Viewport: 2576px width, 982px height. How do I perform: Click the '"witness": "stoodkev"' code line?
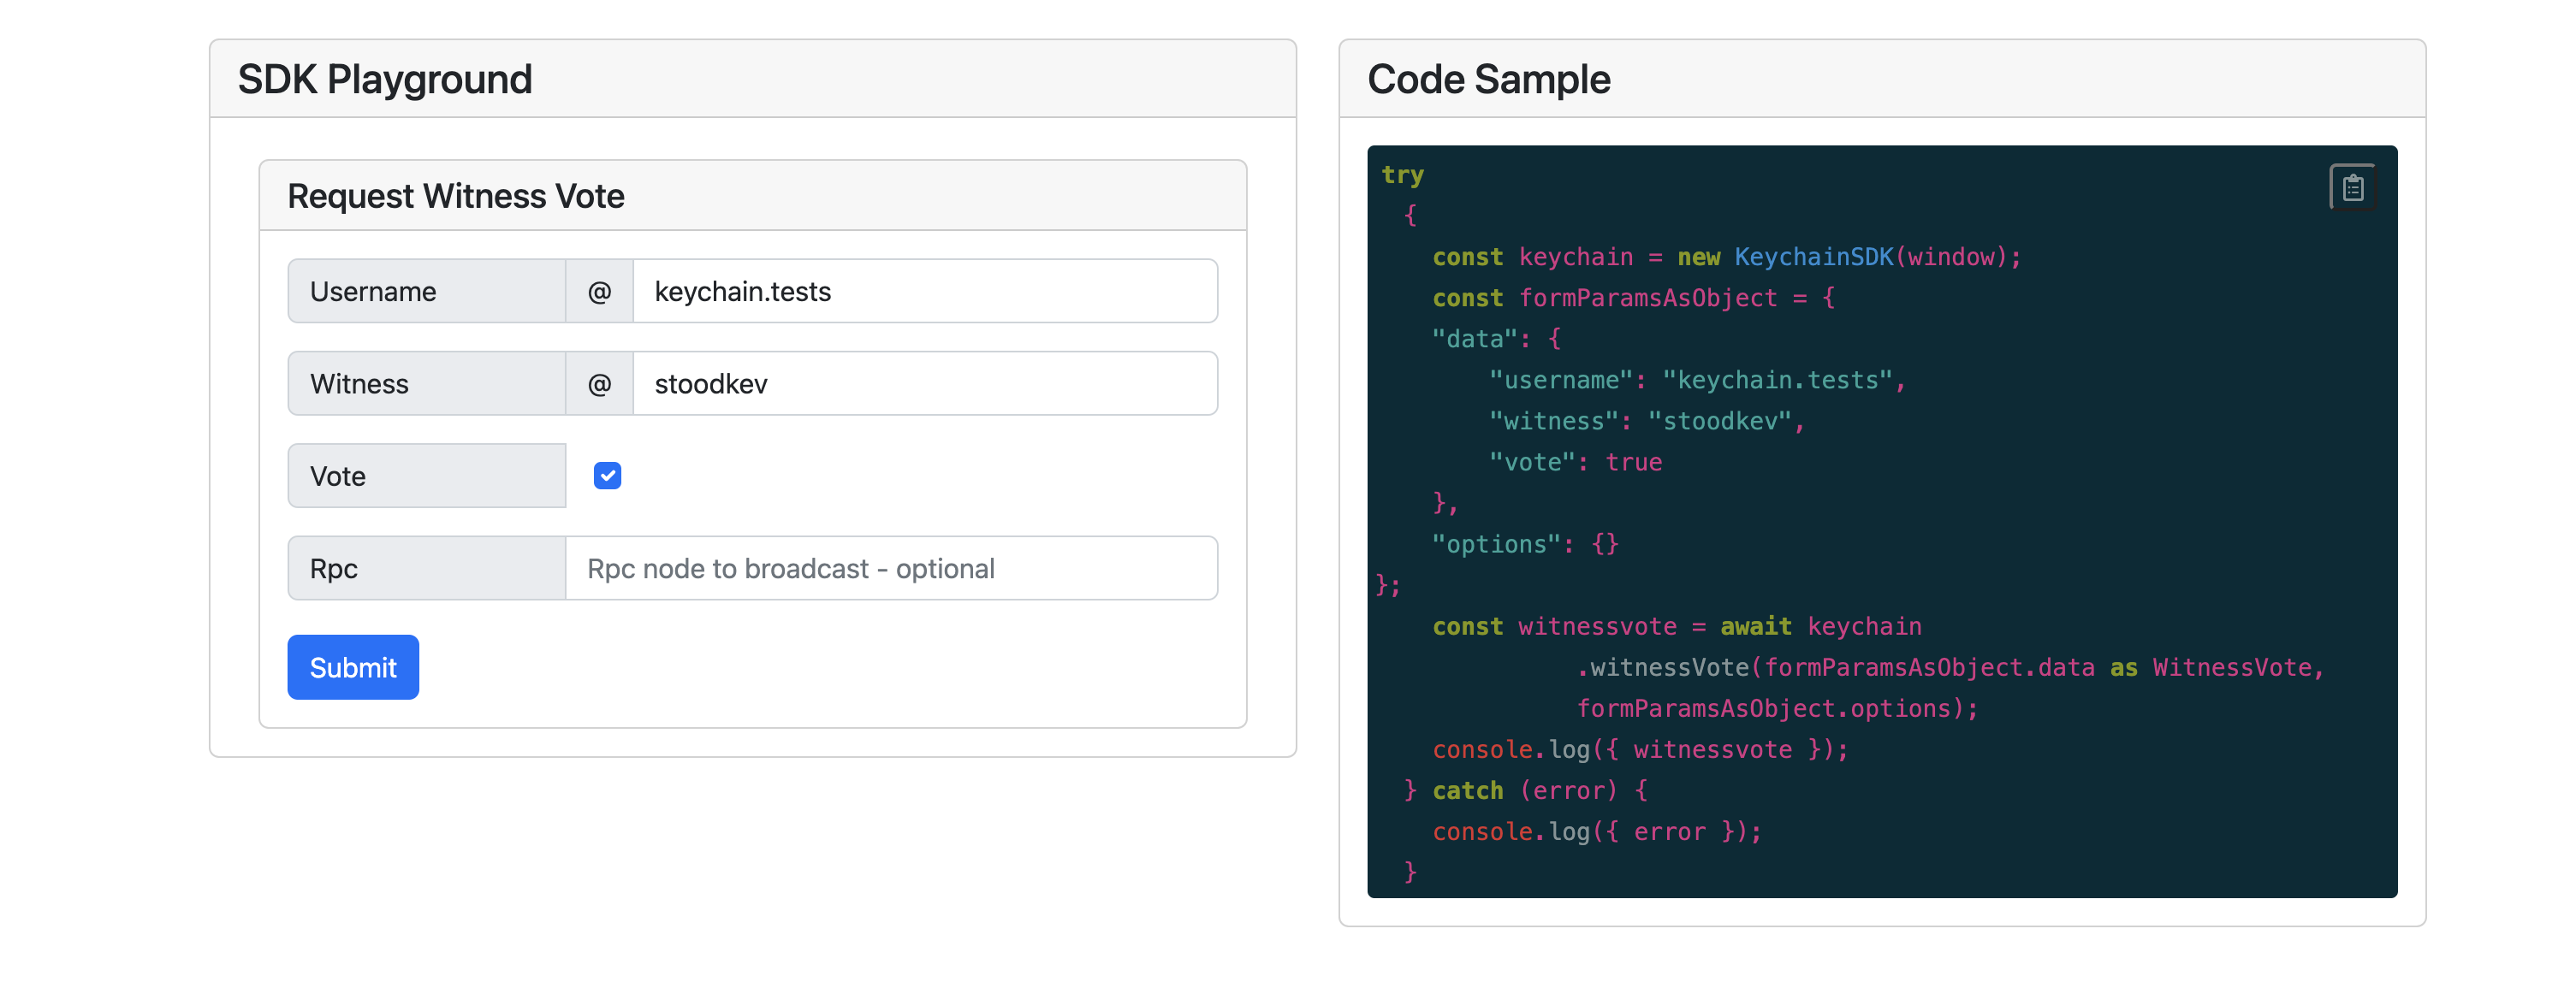click(x=1646, y=421)
